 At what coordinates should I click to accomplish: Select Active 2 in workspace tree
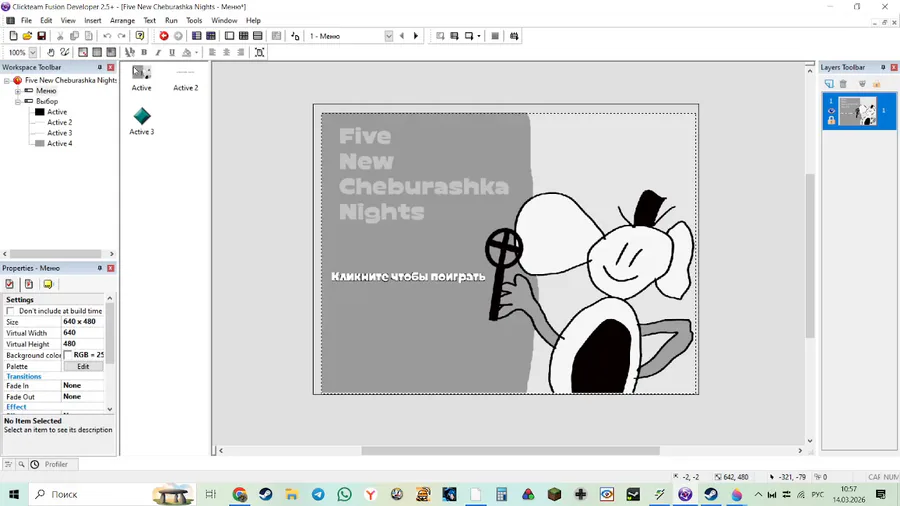pos(60,122)
